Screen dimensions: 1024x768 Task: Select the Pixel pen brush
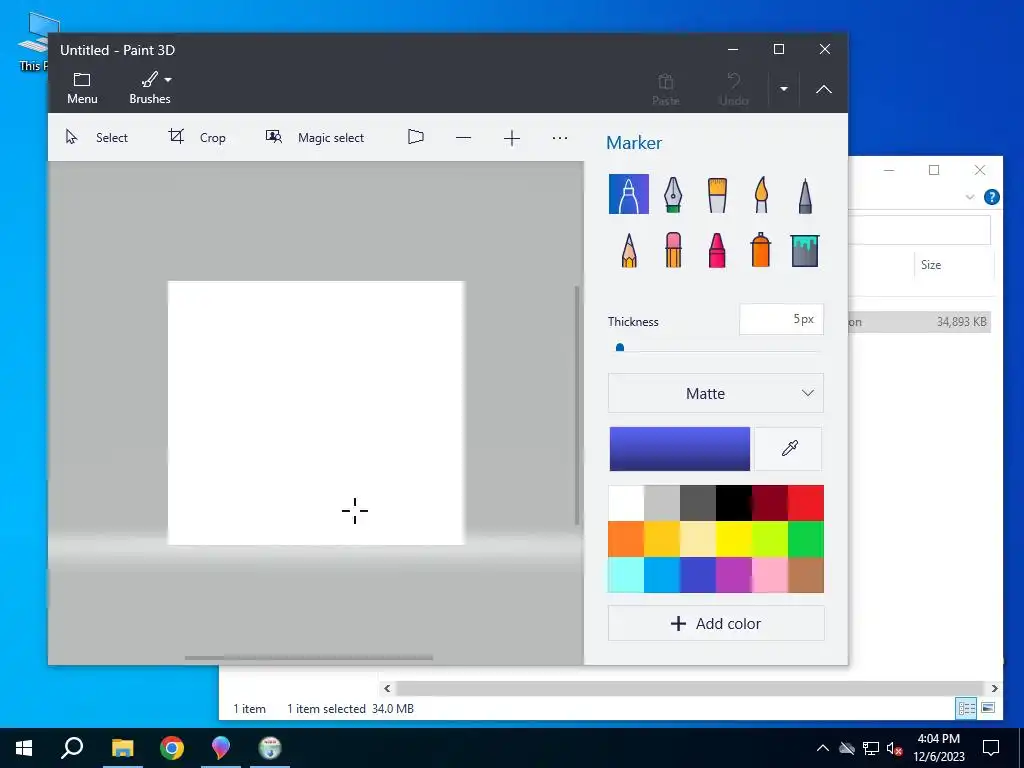(x=805, y=194)
